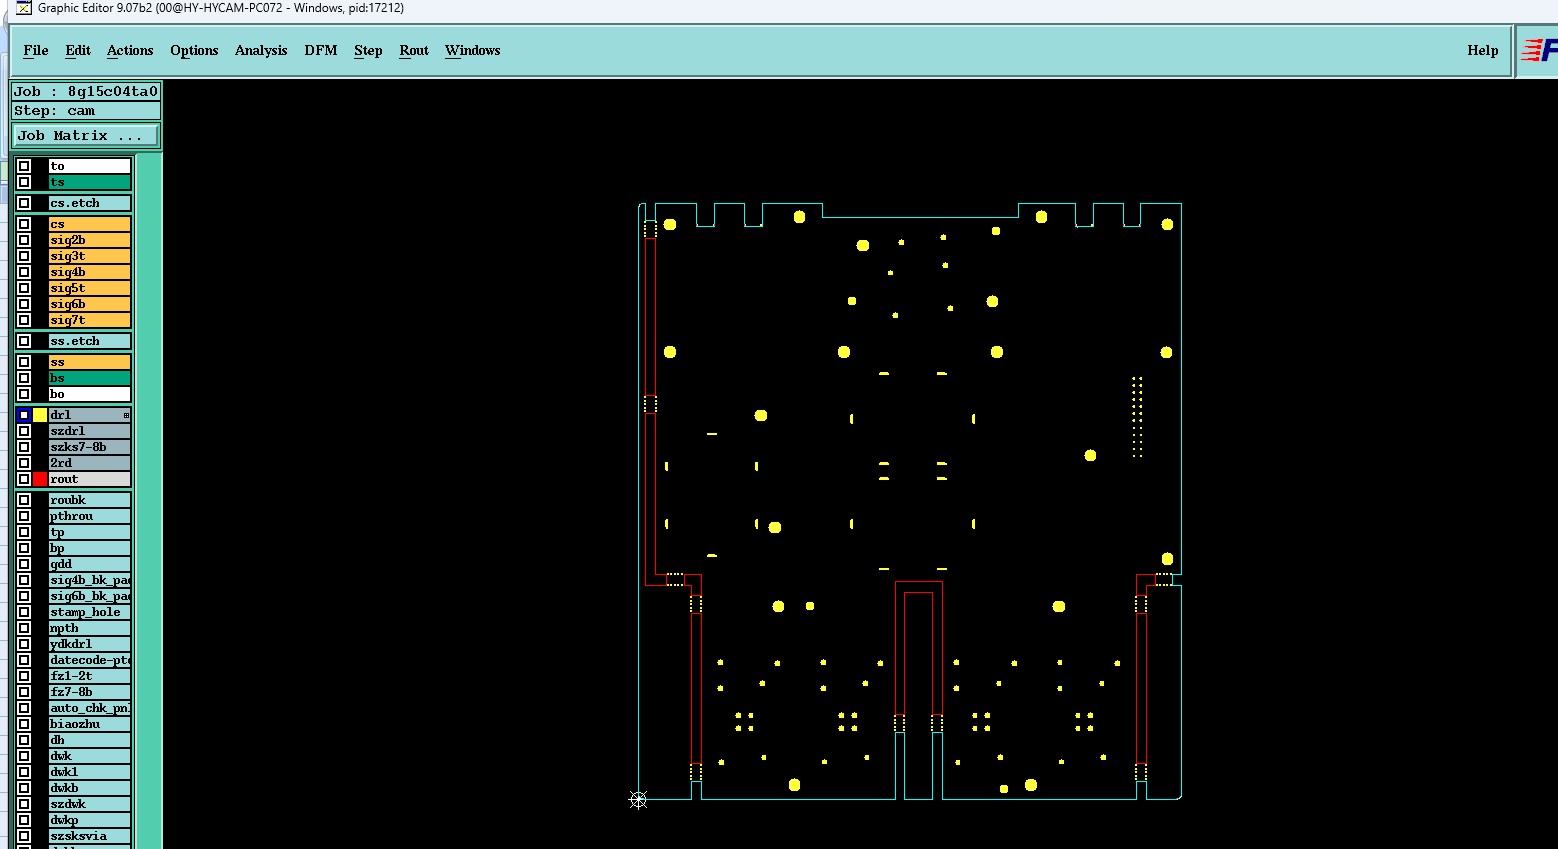Select the tp layer name
This screenshot has height=849, width=1558.
(90, 532)
